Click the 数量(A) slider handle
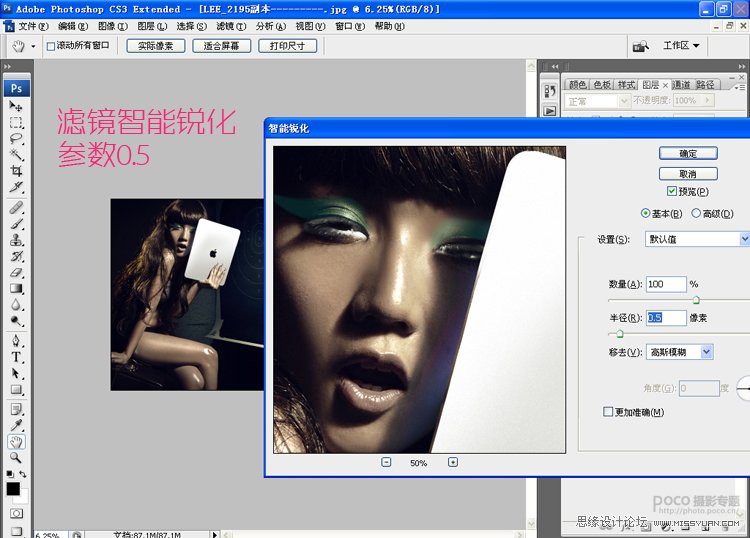750x538 pixels. [x=696, y=300]
